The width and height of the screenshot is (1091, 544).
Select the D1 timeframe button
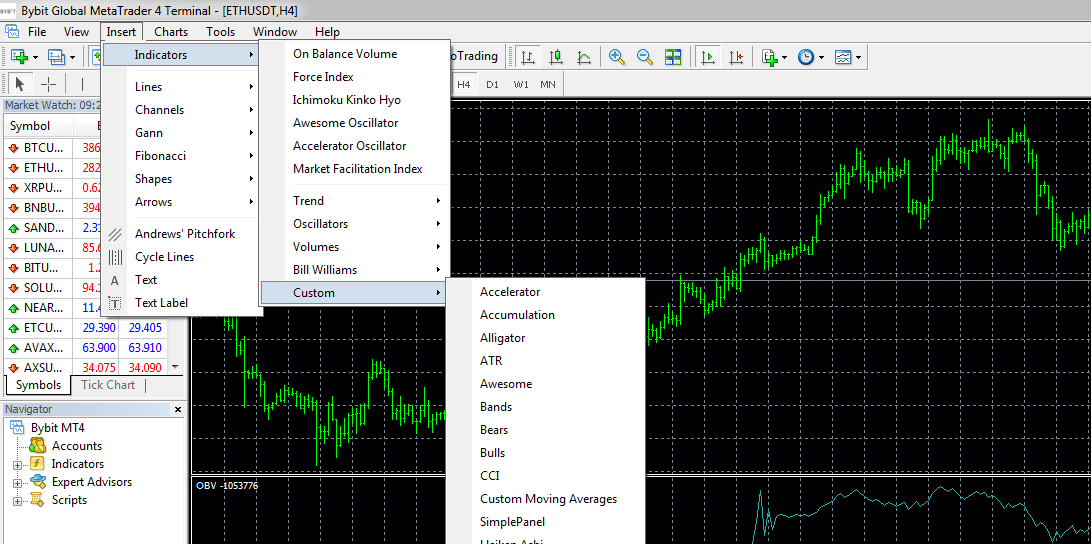(x=493, y=85)
